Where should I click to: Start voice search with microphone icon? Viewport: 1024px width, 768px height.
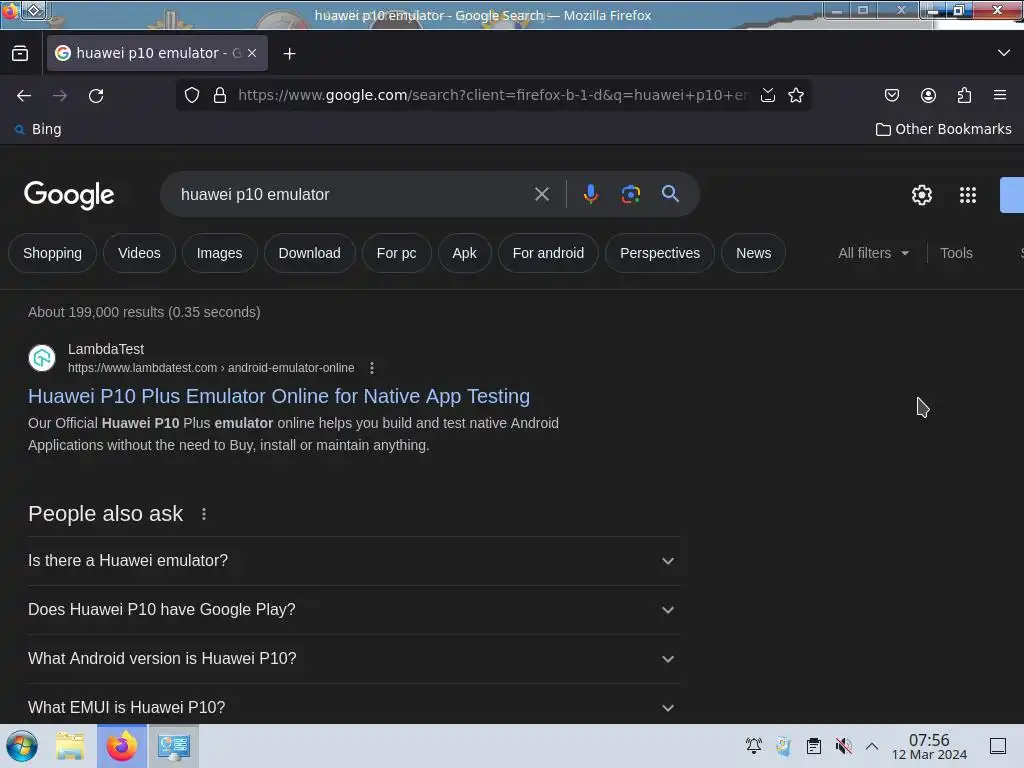590,194
